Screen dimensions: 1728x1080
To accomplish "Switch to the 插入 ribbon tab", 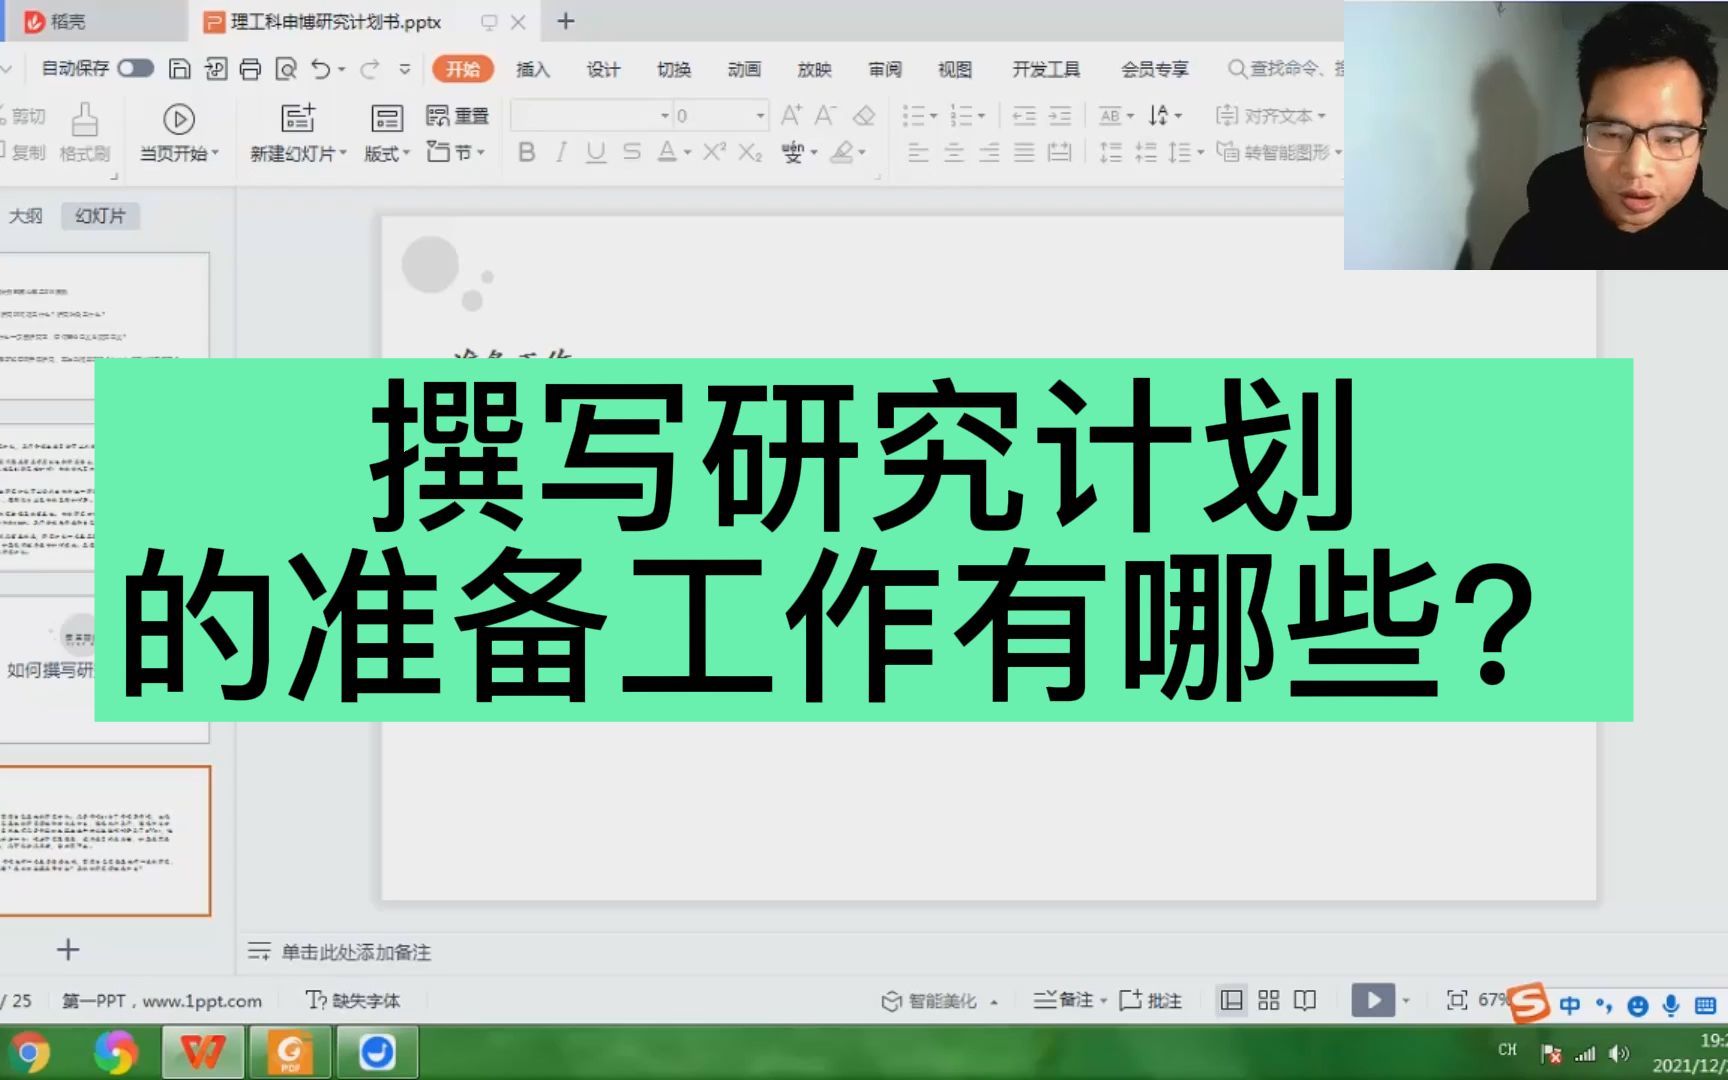I will pos(533,69).
